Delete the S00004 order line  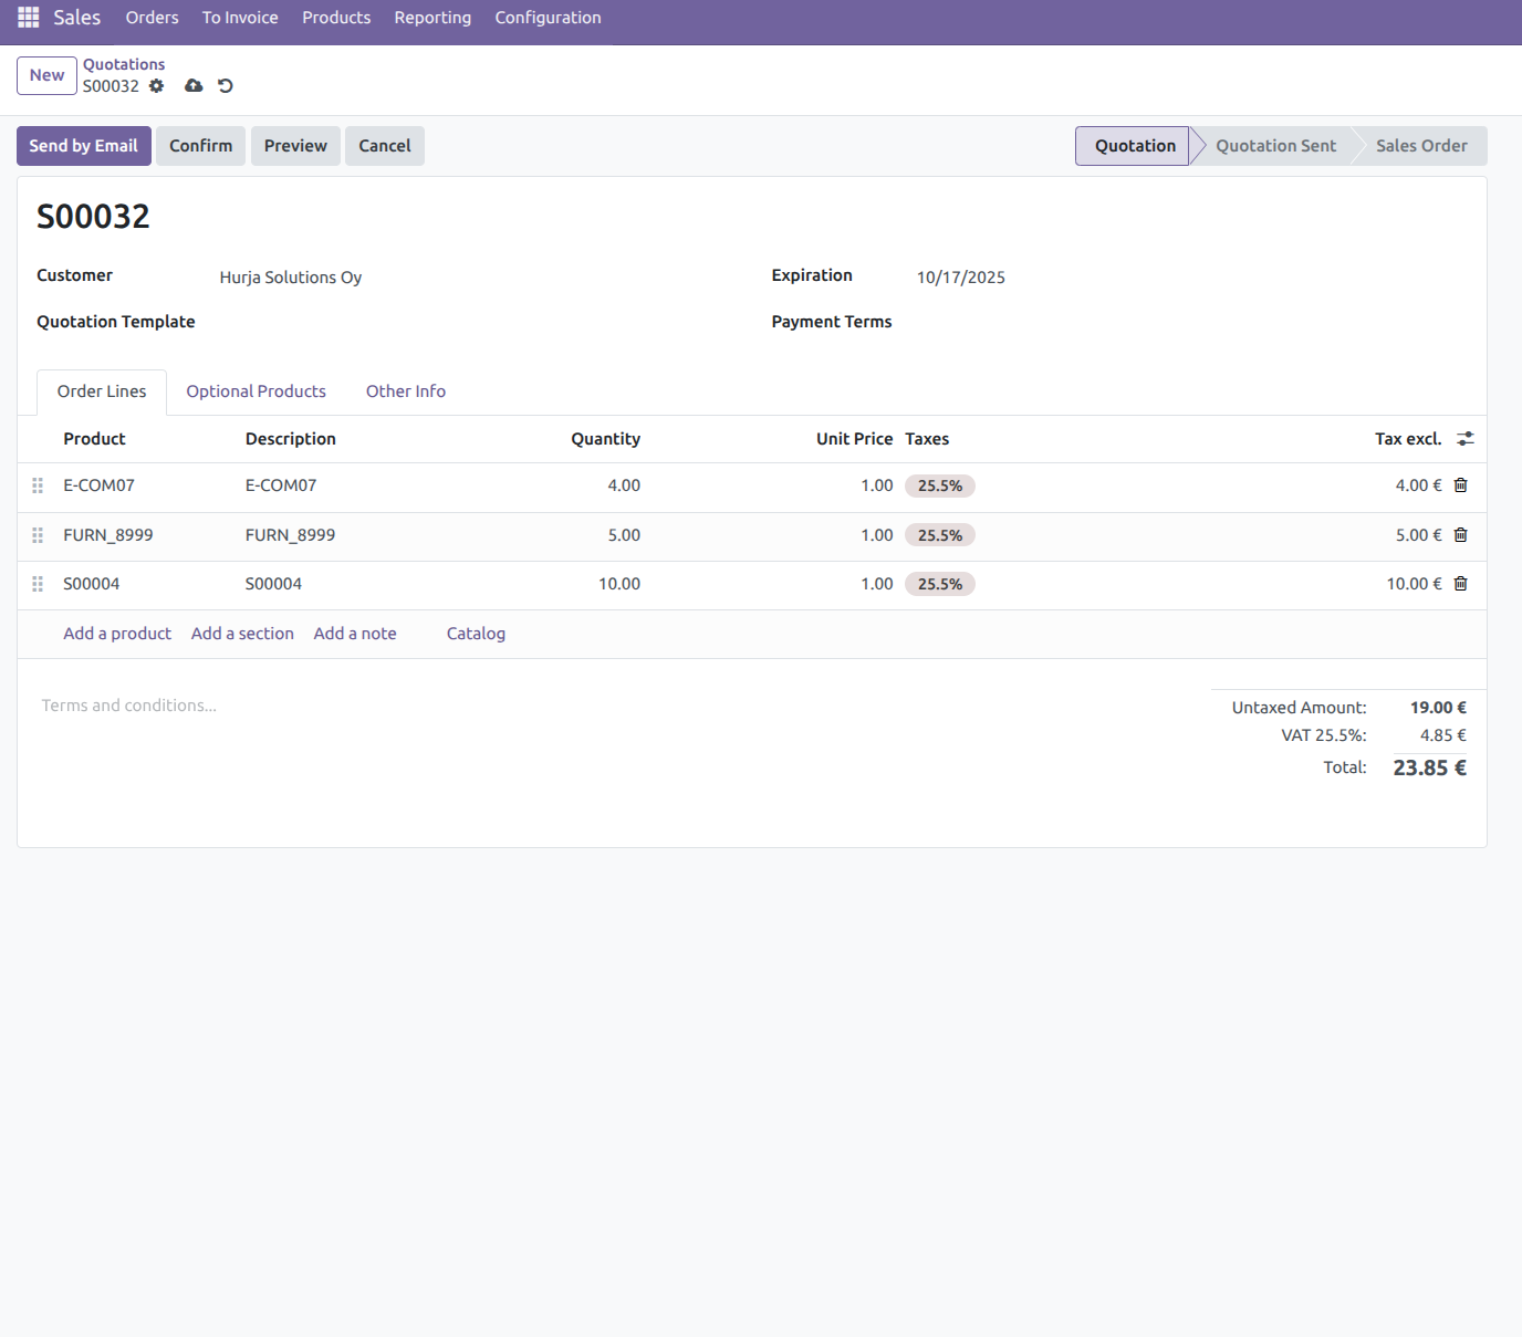point(1460,584)
